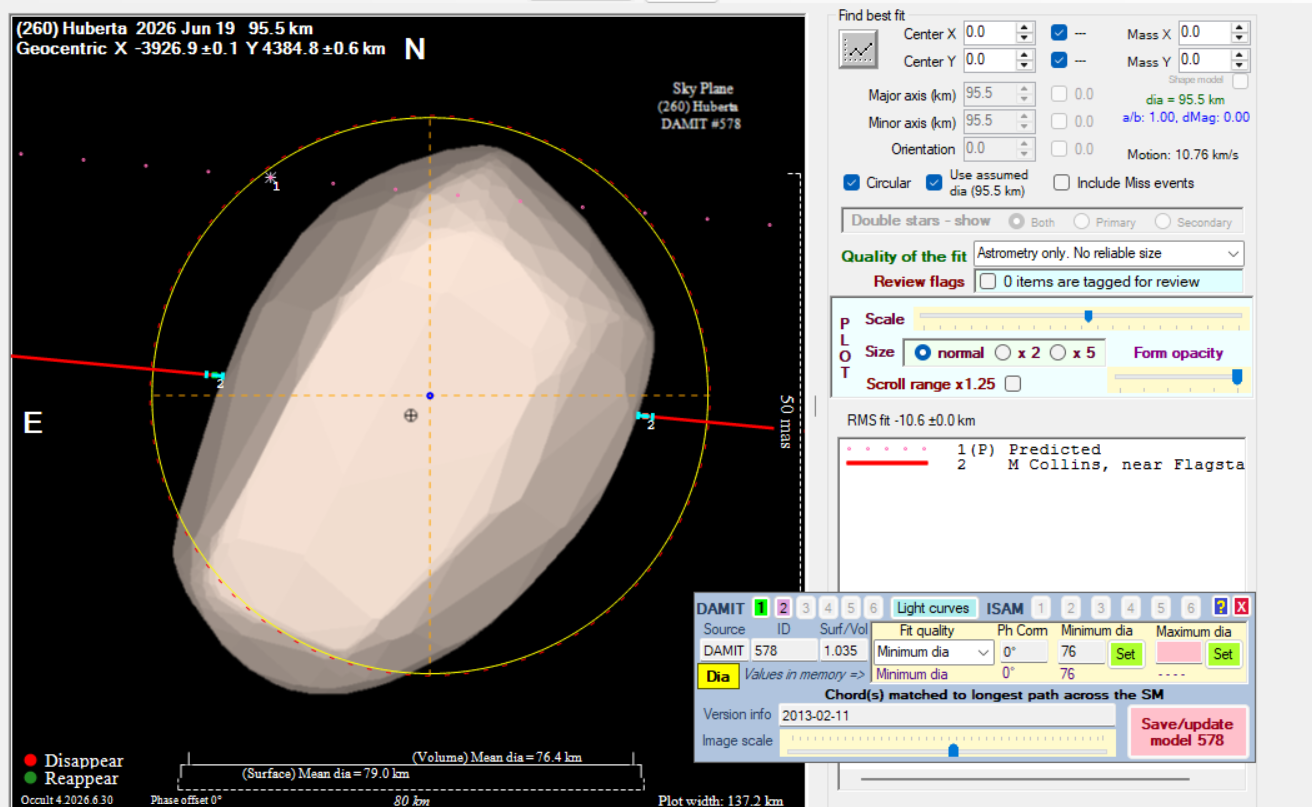Image resolution: width=1312 pixels, height=807 pixels.
Task: Click the Find best fit graph icon
Action: tap(858, 50)
